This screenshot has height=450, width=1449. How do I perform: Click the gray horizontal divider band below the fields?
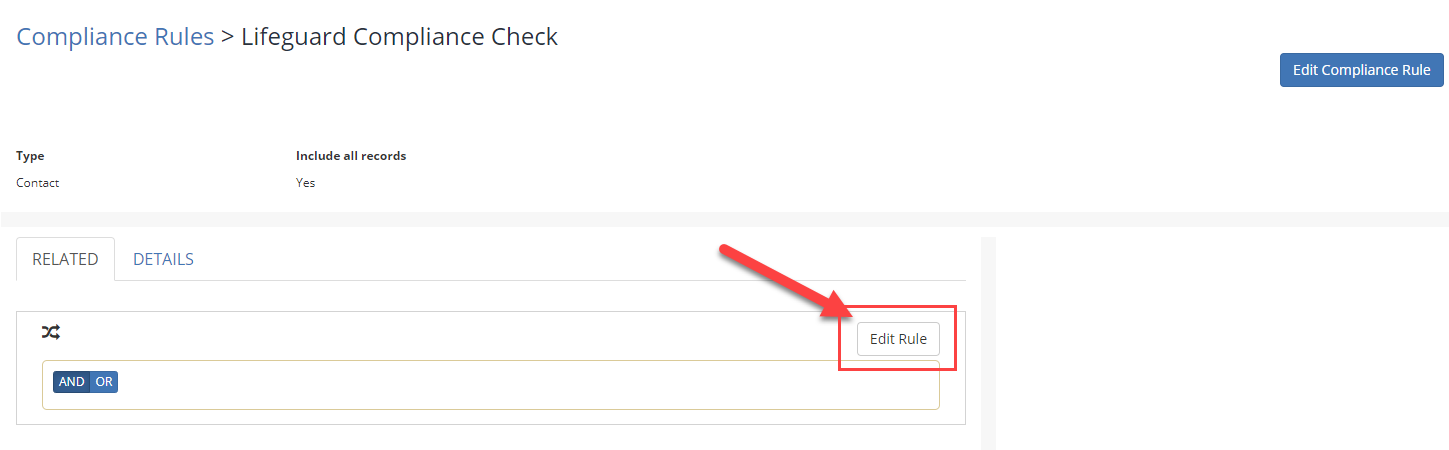pyautogui.click(x=724, y=219)
